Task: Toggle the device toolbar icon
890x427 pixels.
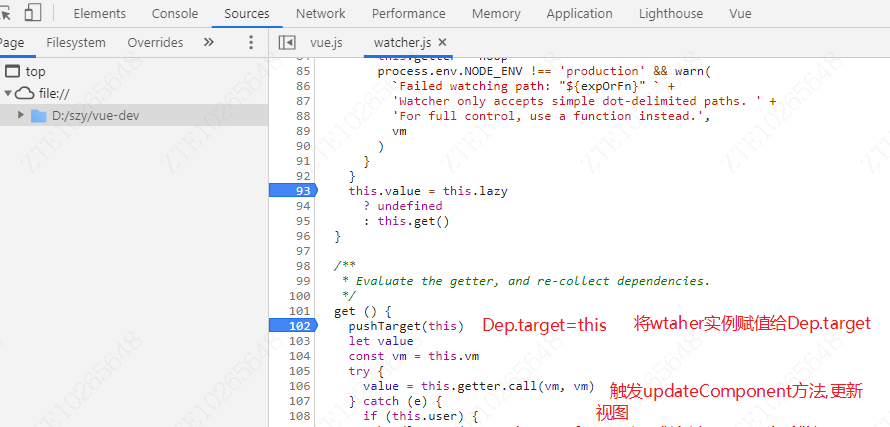Action: point(33,12)
